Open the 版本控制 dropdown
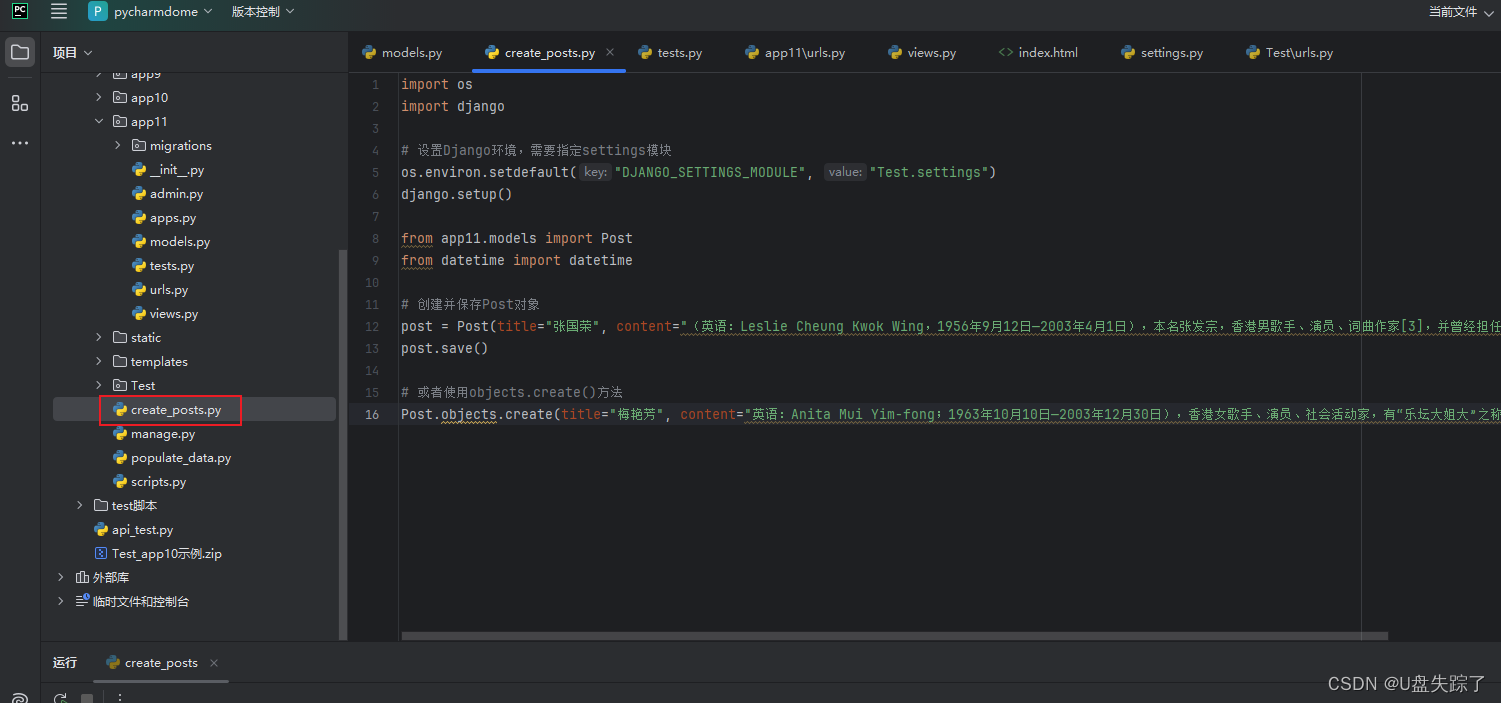 263,11
